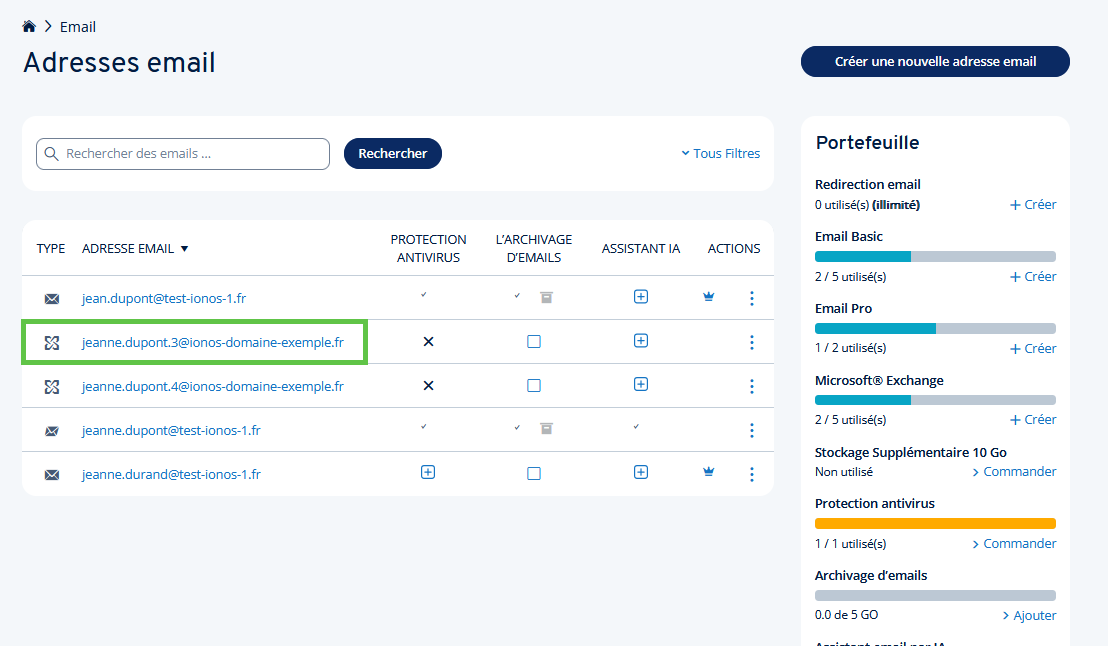The width and height of the screenshot is (1108, 646).
Task: Click crown icon in jeanne.durand row
Action: tap(709, 473)
